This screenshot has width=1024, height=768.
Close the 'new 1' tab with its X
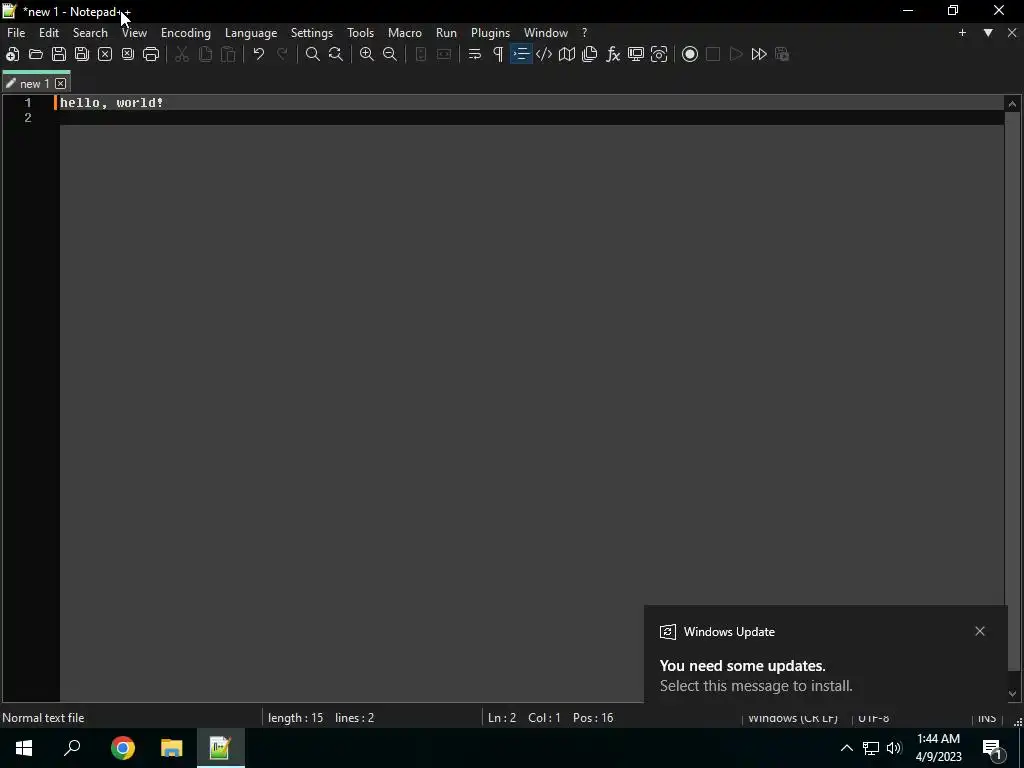pos(61,84)
